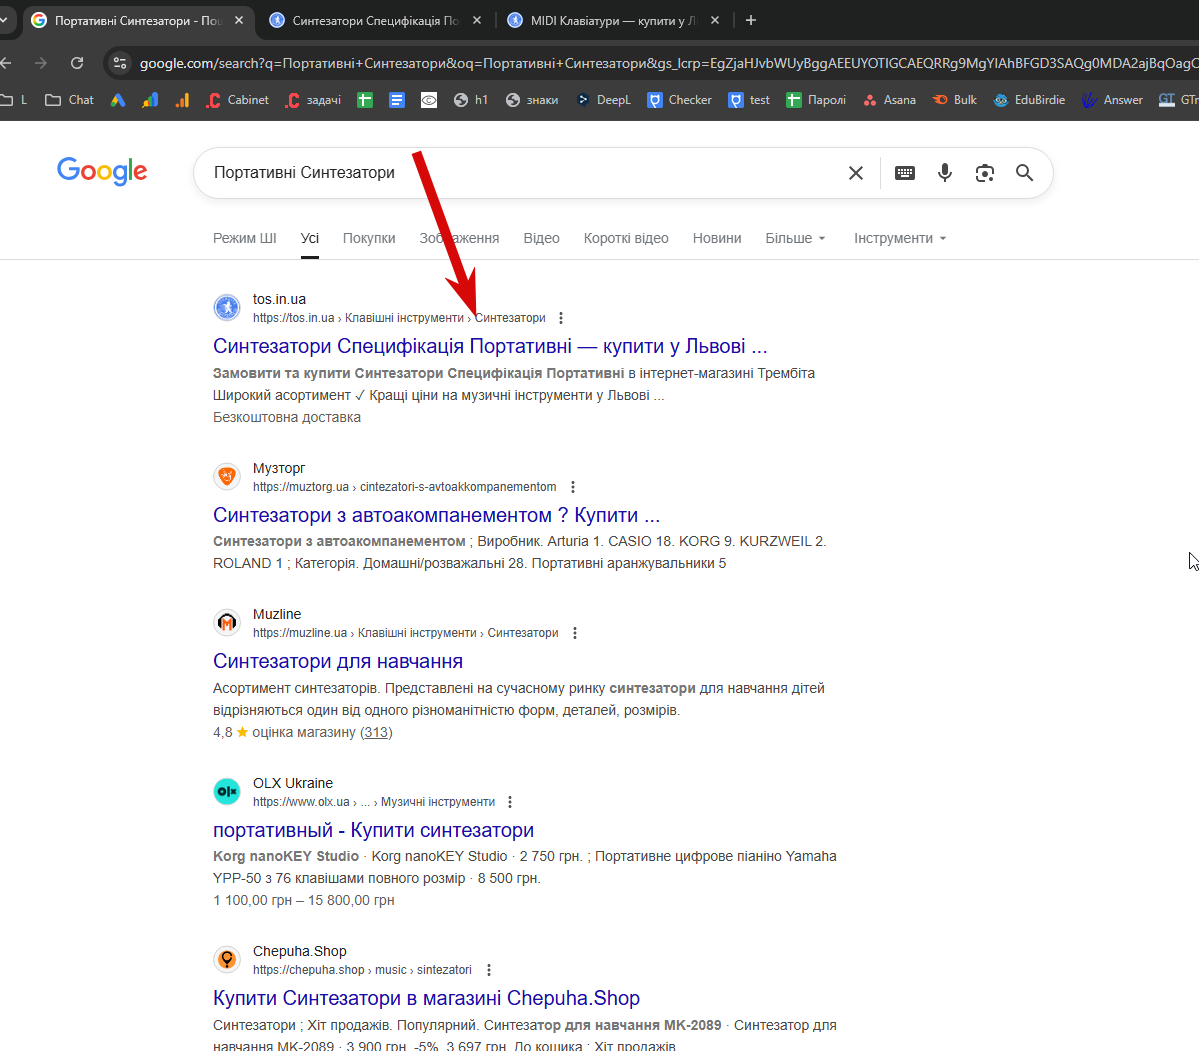Click the OLX Ukraine site favicon
1199x1051 pixels.
227,792
